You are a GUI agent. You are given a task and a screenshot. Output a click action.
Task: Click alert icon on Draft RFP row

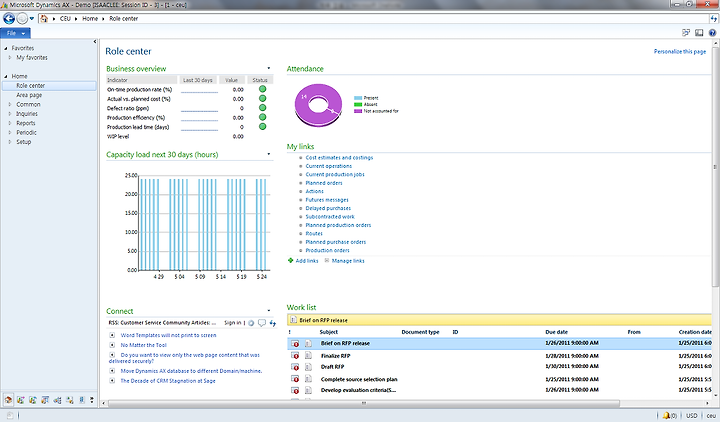coord(295,367)
